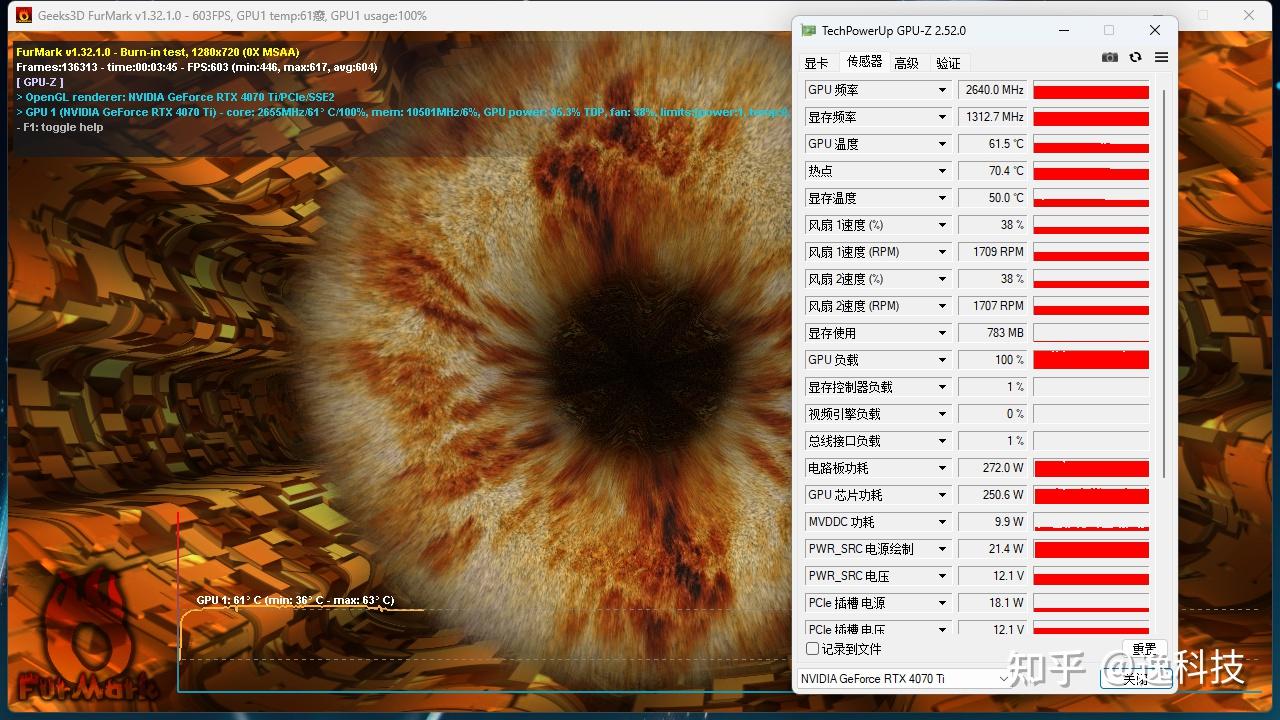
Task: Click the 783 MB value
Action: click(993, 333)
